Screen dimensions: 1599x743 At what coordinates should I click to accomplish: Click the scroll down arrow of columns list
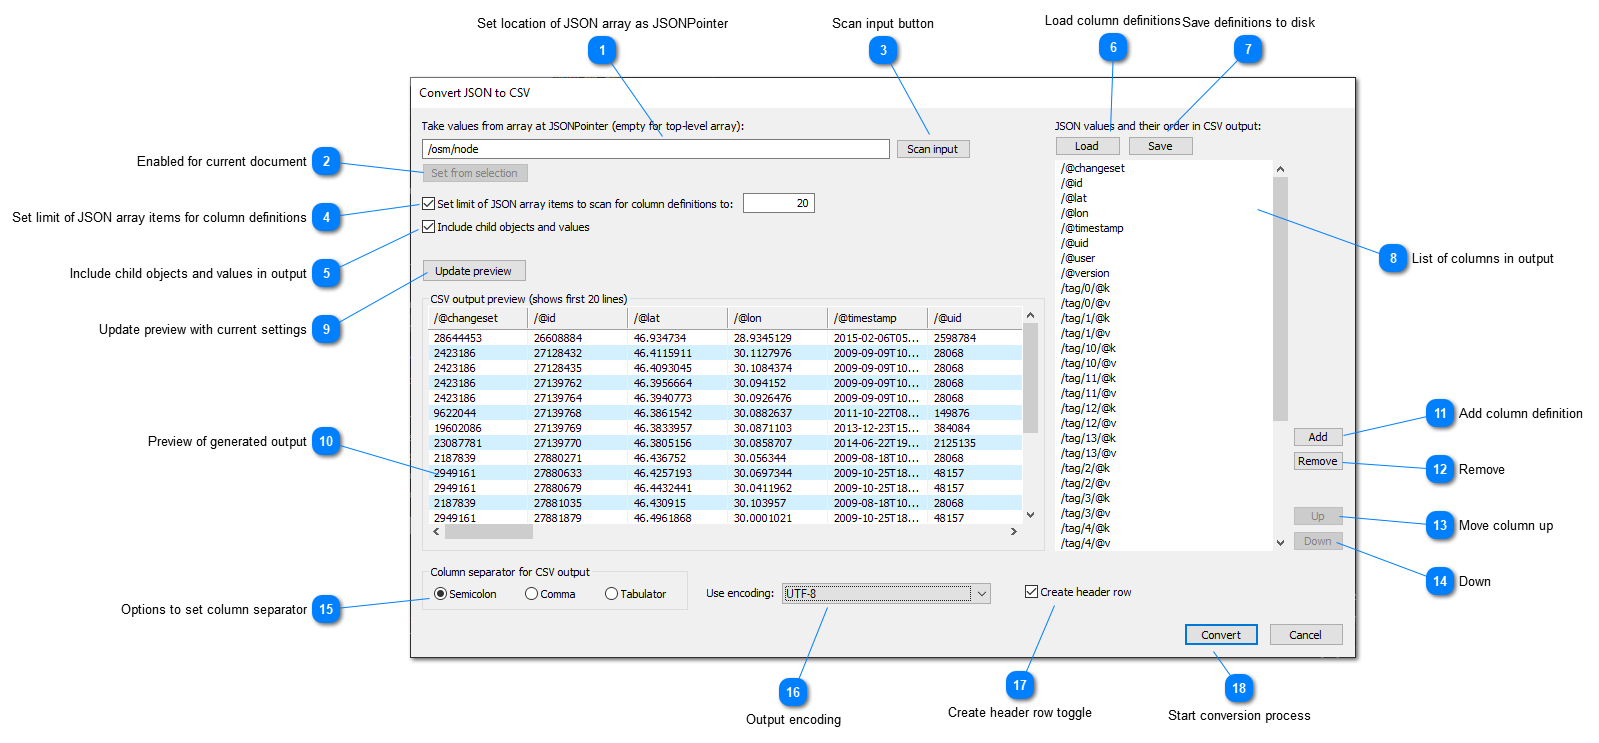point(1280,543)
